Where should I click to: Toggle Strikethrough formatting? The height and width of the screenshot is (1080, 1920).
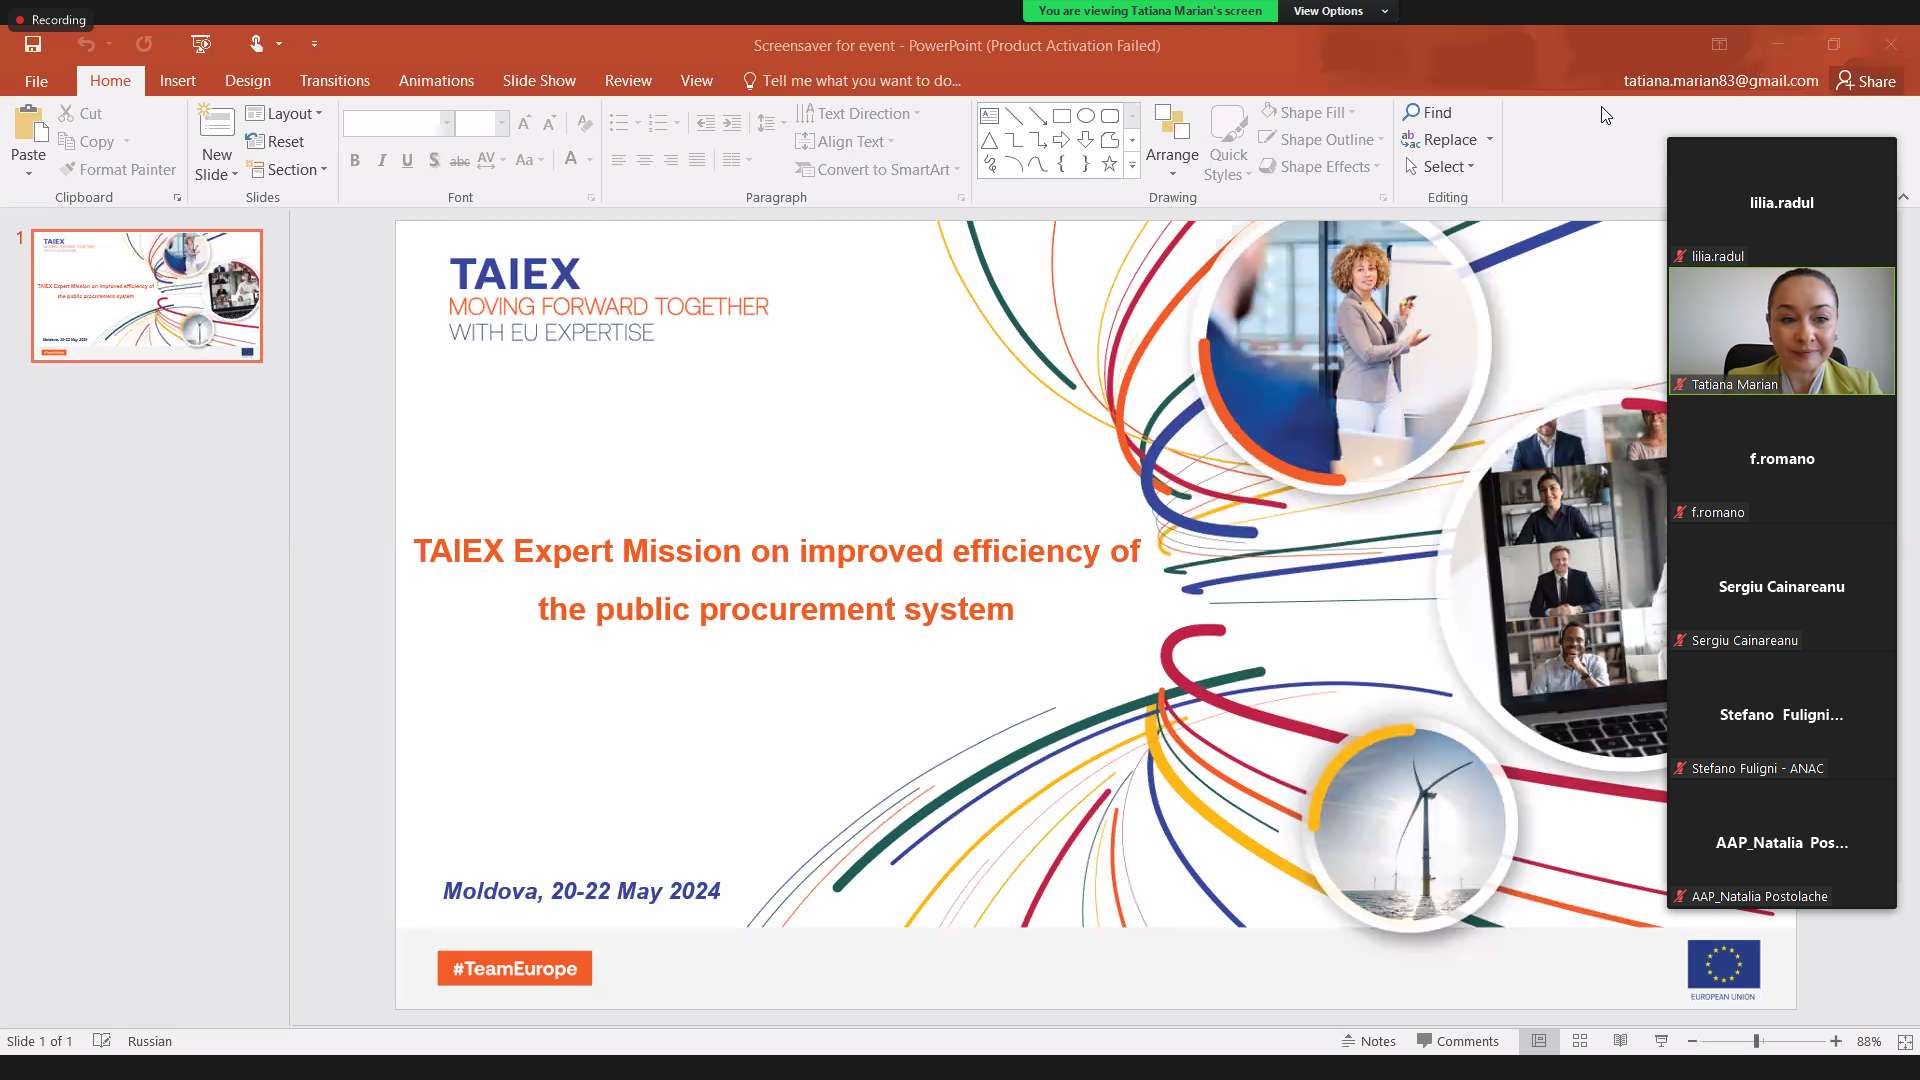click(459, 160)
